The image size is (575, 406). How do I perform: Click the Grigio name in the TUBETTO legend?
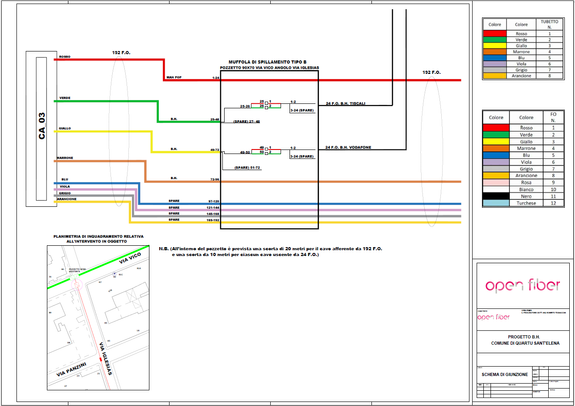click(521, 70)
